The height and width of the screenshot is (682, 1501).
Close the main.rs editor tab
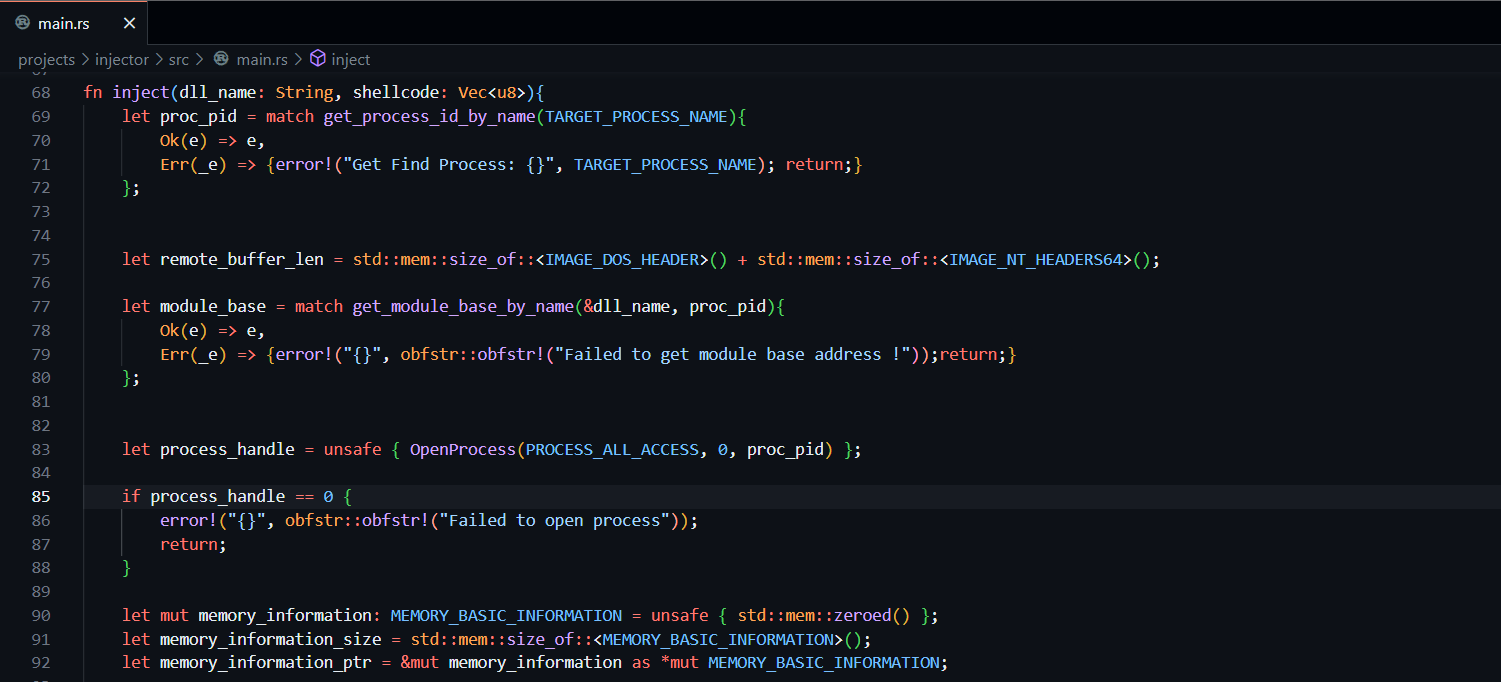click(129, 23)
